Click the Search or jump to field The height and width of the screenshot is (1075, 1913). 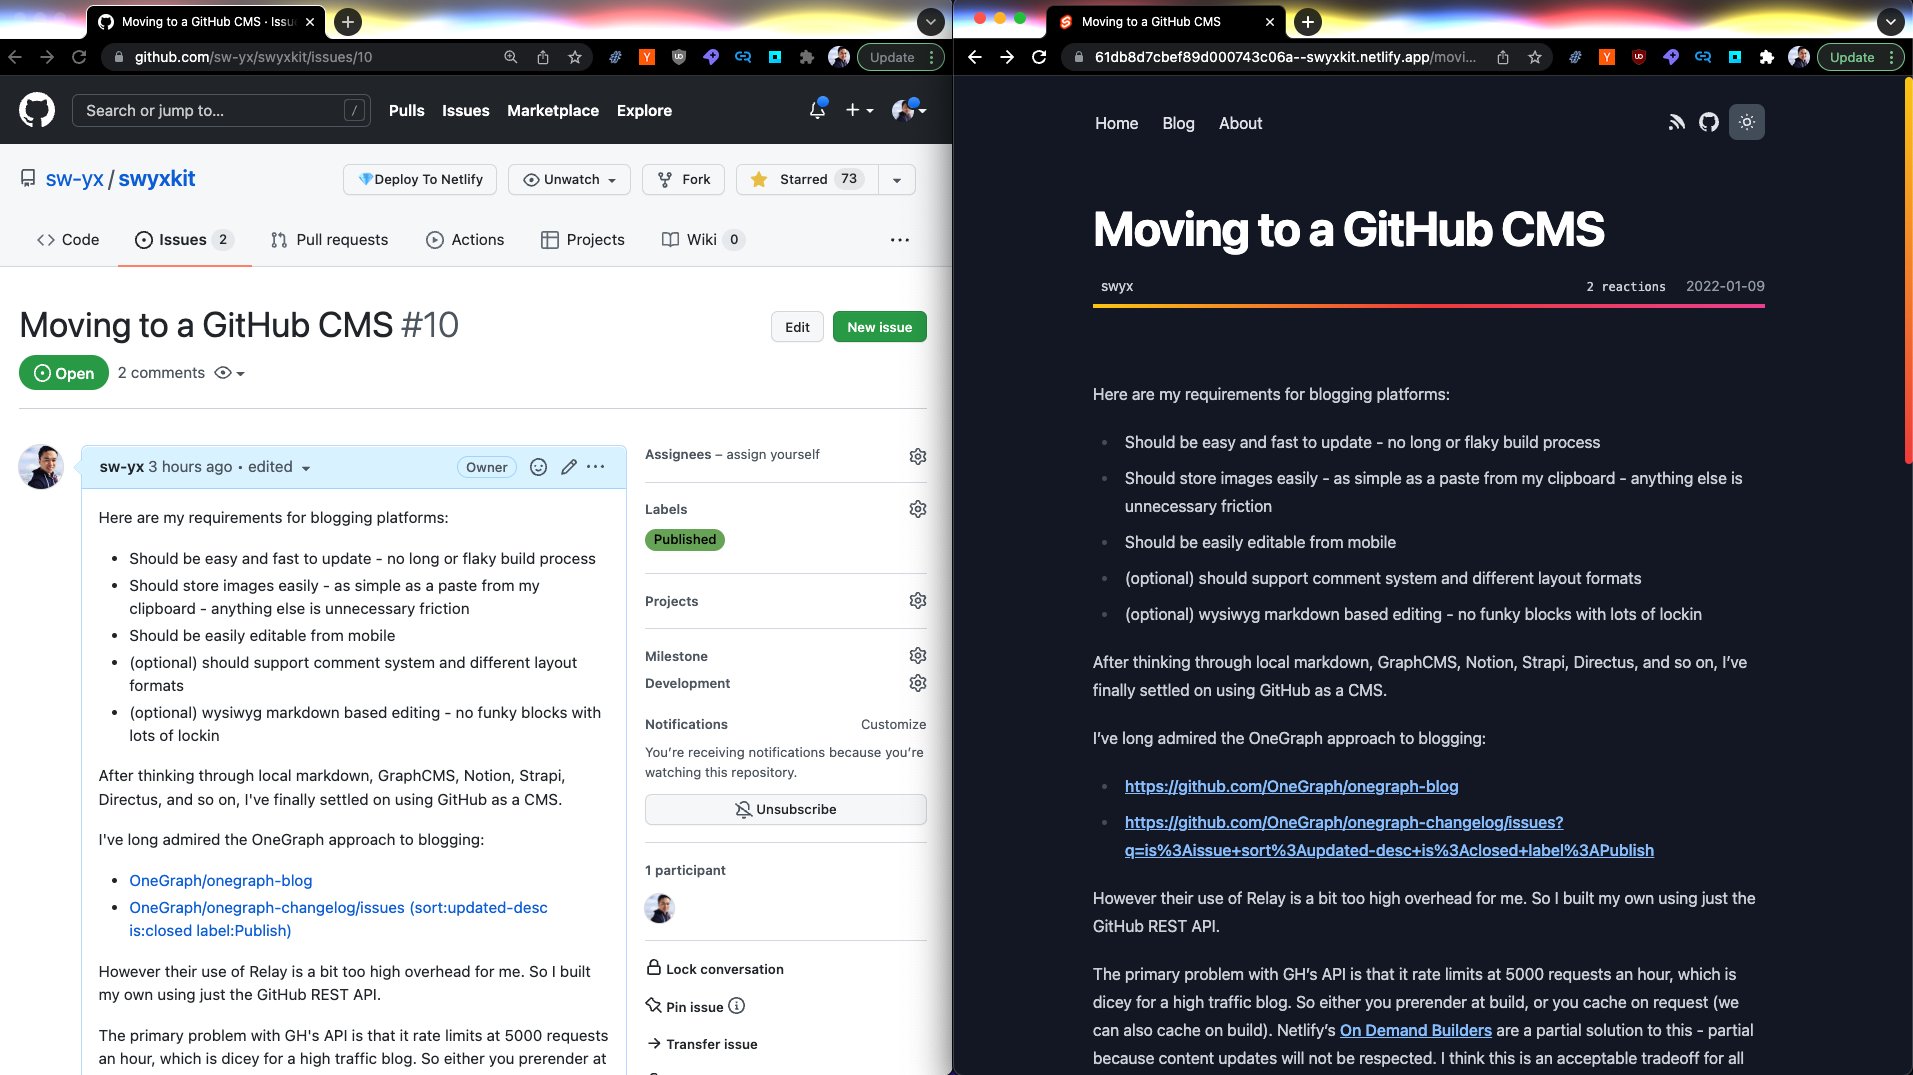point(220,110)
